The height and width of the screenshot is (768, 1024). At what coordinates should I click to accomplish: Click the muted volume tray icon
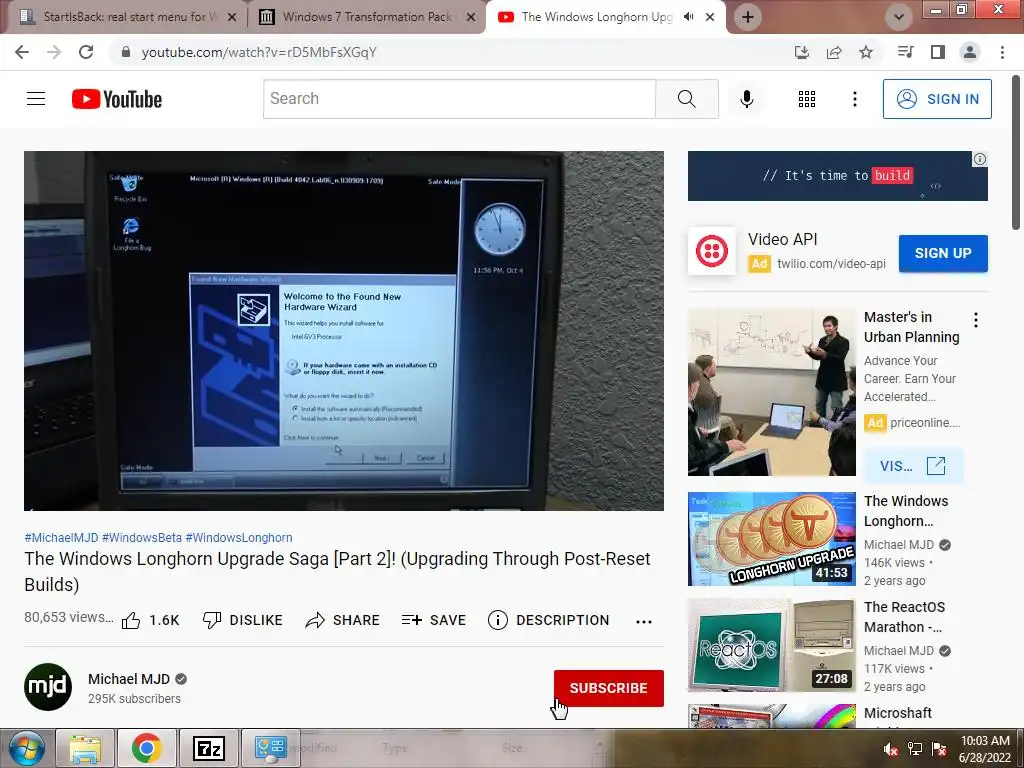click(890, 749)
